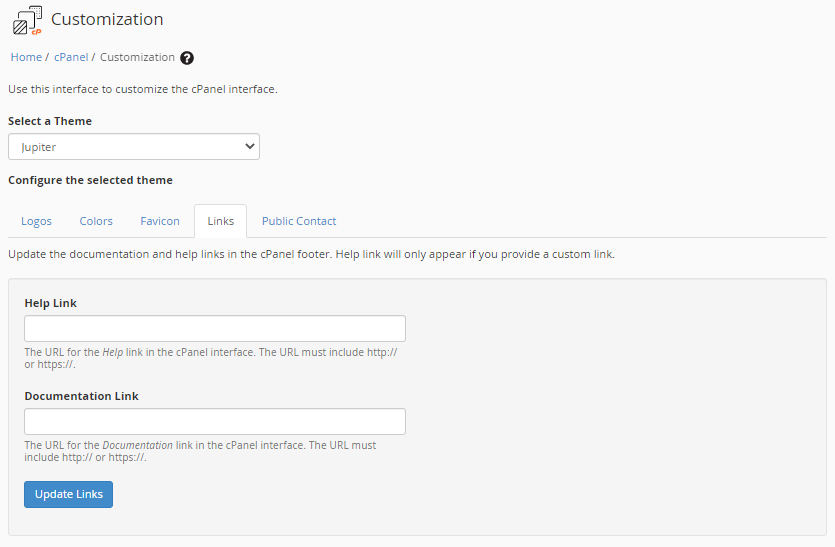
Task: Open the Select a Theme dropdown showing Jupiter
Action: (133, 147)
